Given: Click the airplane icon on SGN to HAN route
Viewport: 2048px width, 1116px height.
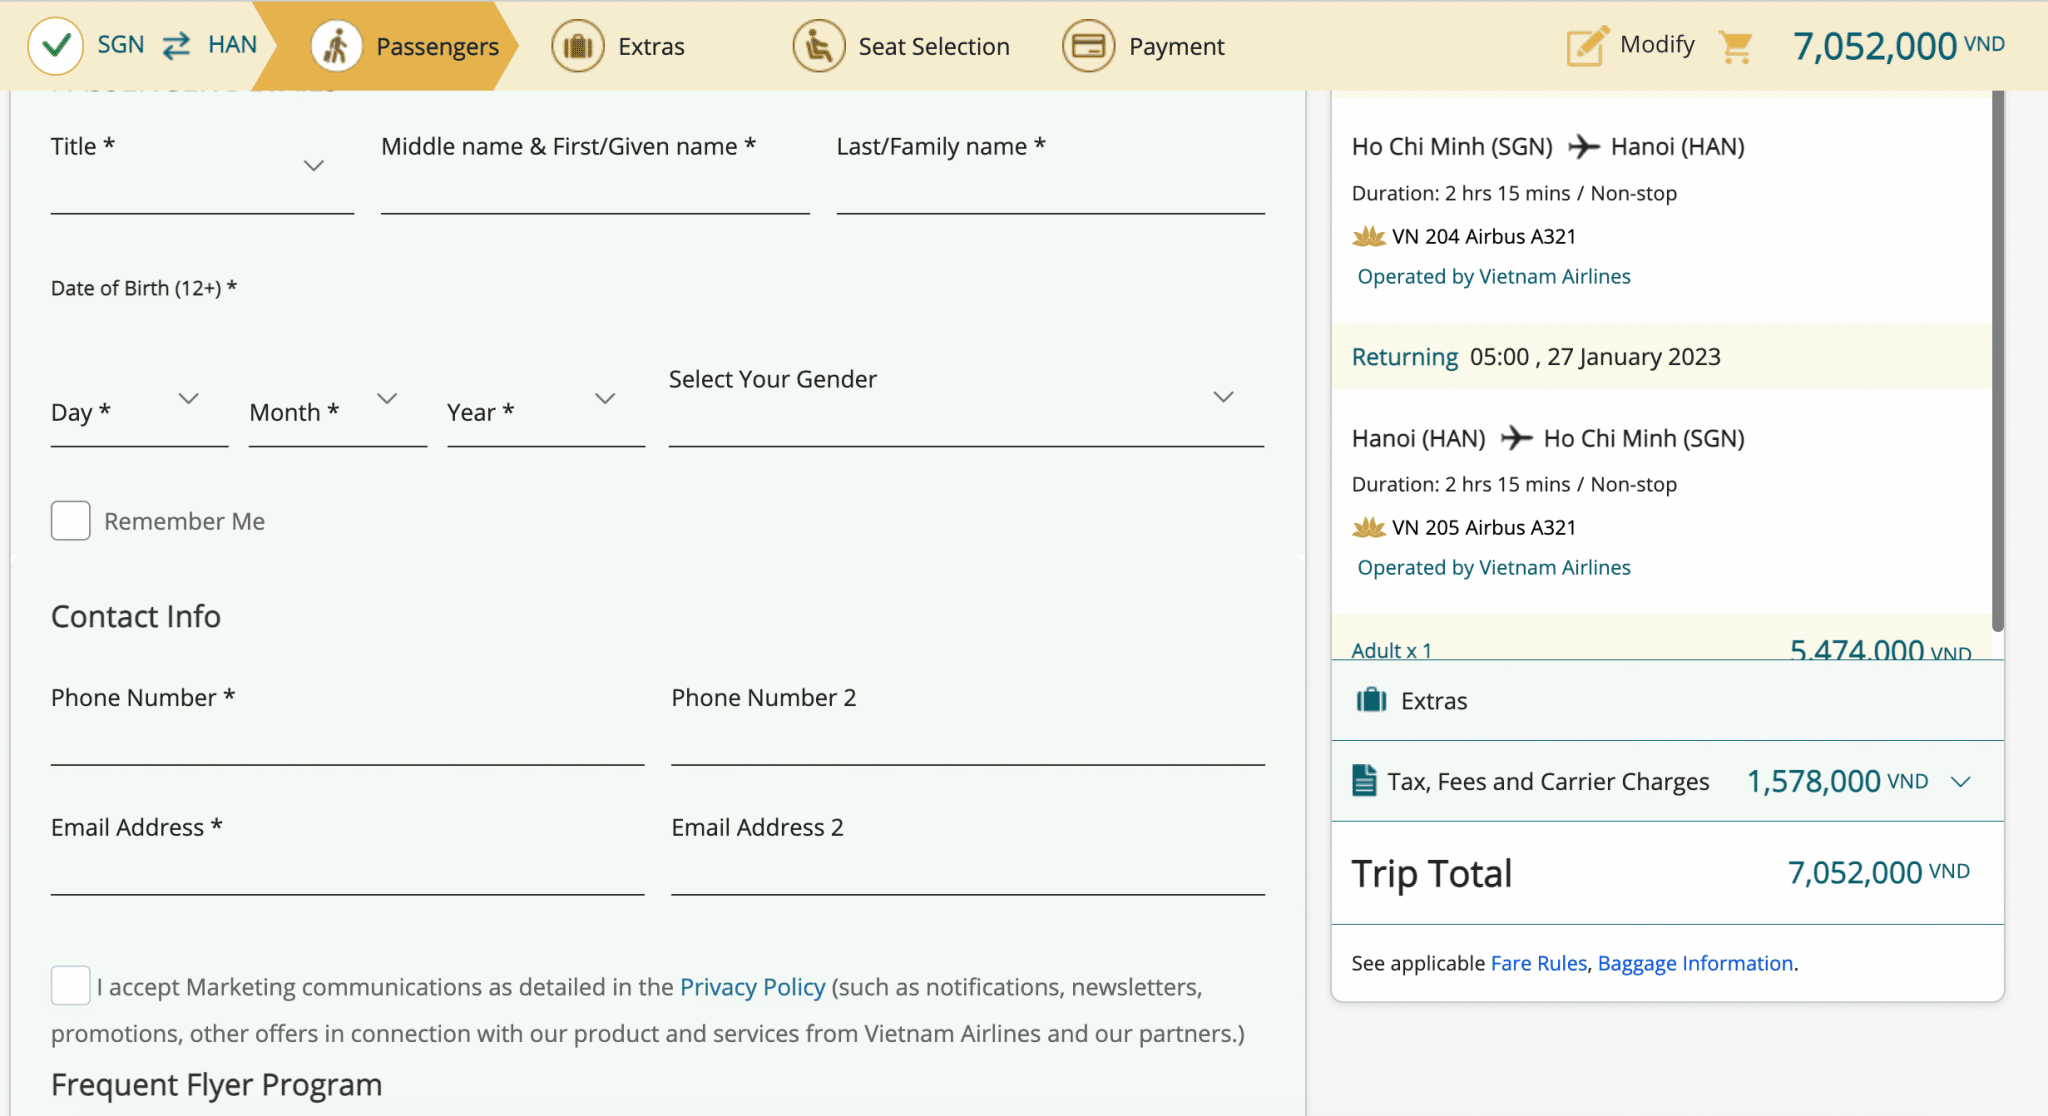Looking at the screenshot, I should tap(1583, 147).
